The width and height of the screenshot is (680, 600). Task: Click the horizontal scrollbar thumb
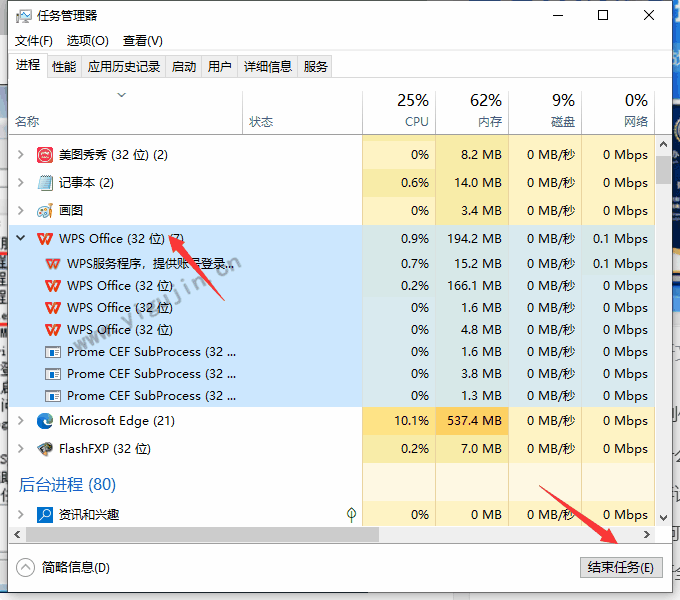202,535
